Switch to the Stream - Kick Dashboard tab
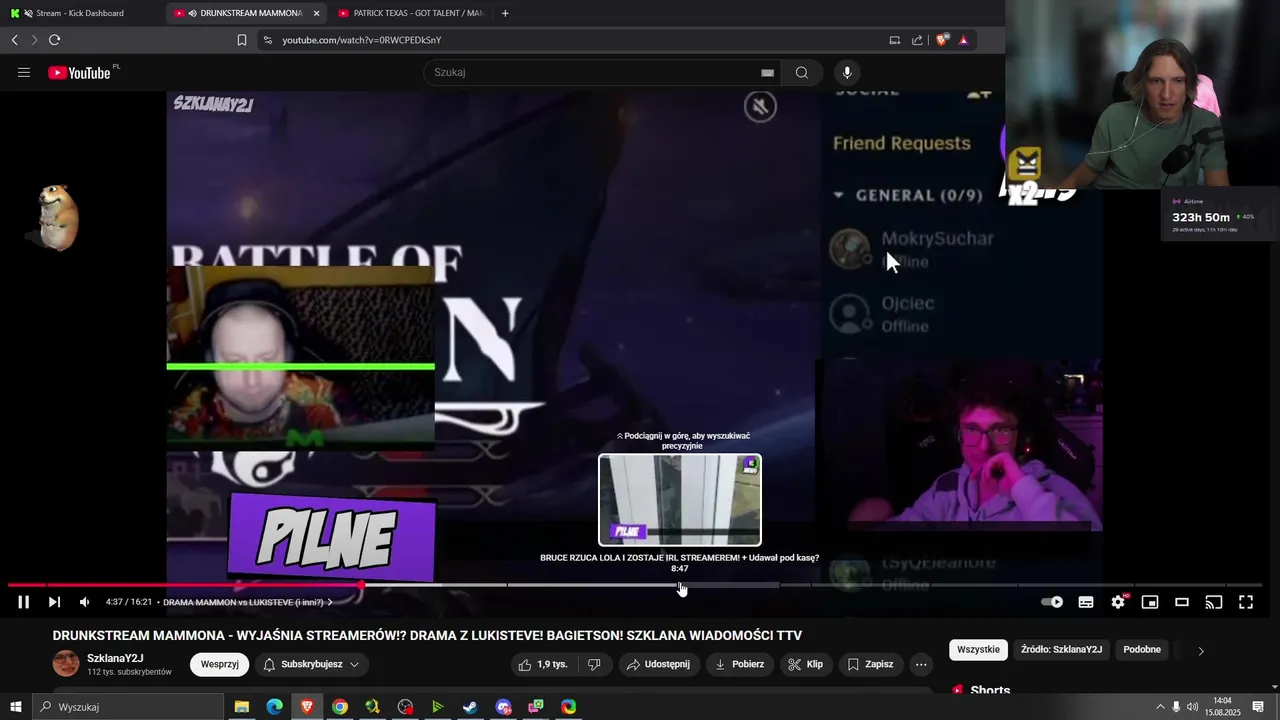Viewport: 1280px width, 720px height. point(80,13)
